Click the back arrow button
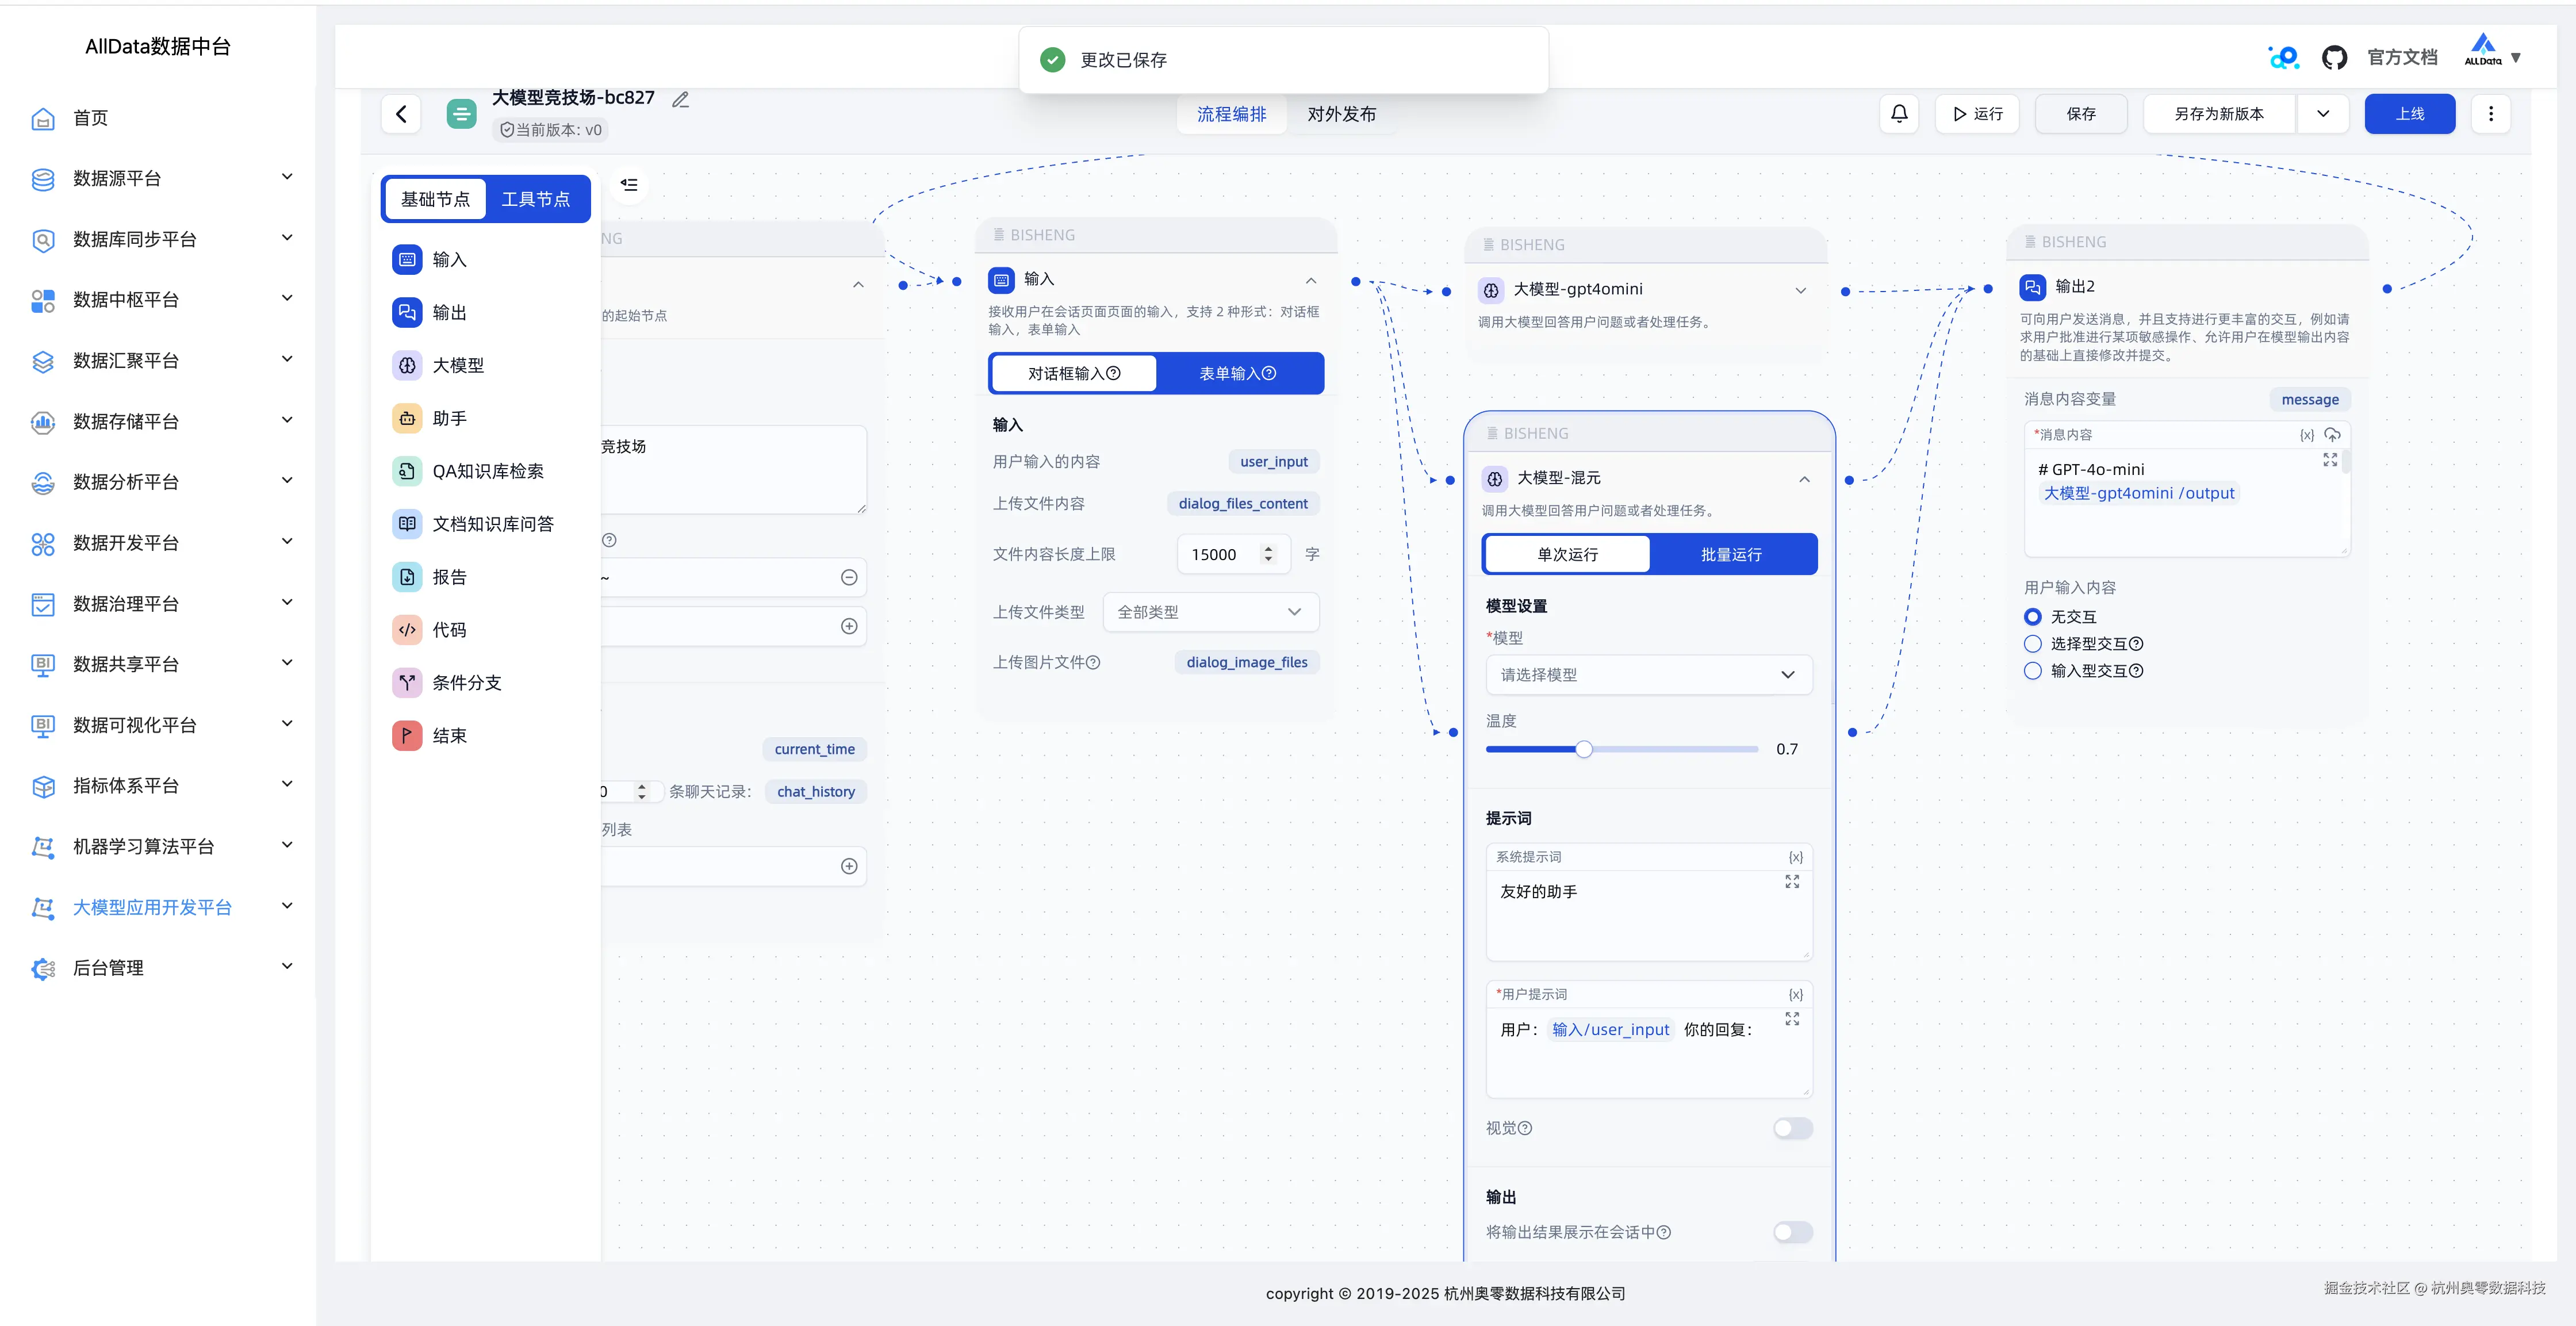Viewport: 2576px width, 1326px height. click(x=402, y=114)
